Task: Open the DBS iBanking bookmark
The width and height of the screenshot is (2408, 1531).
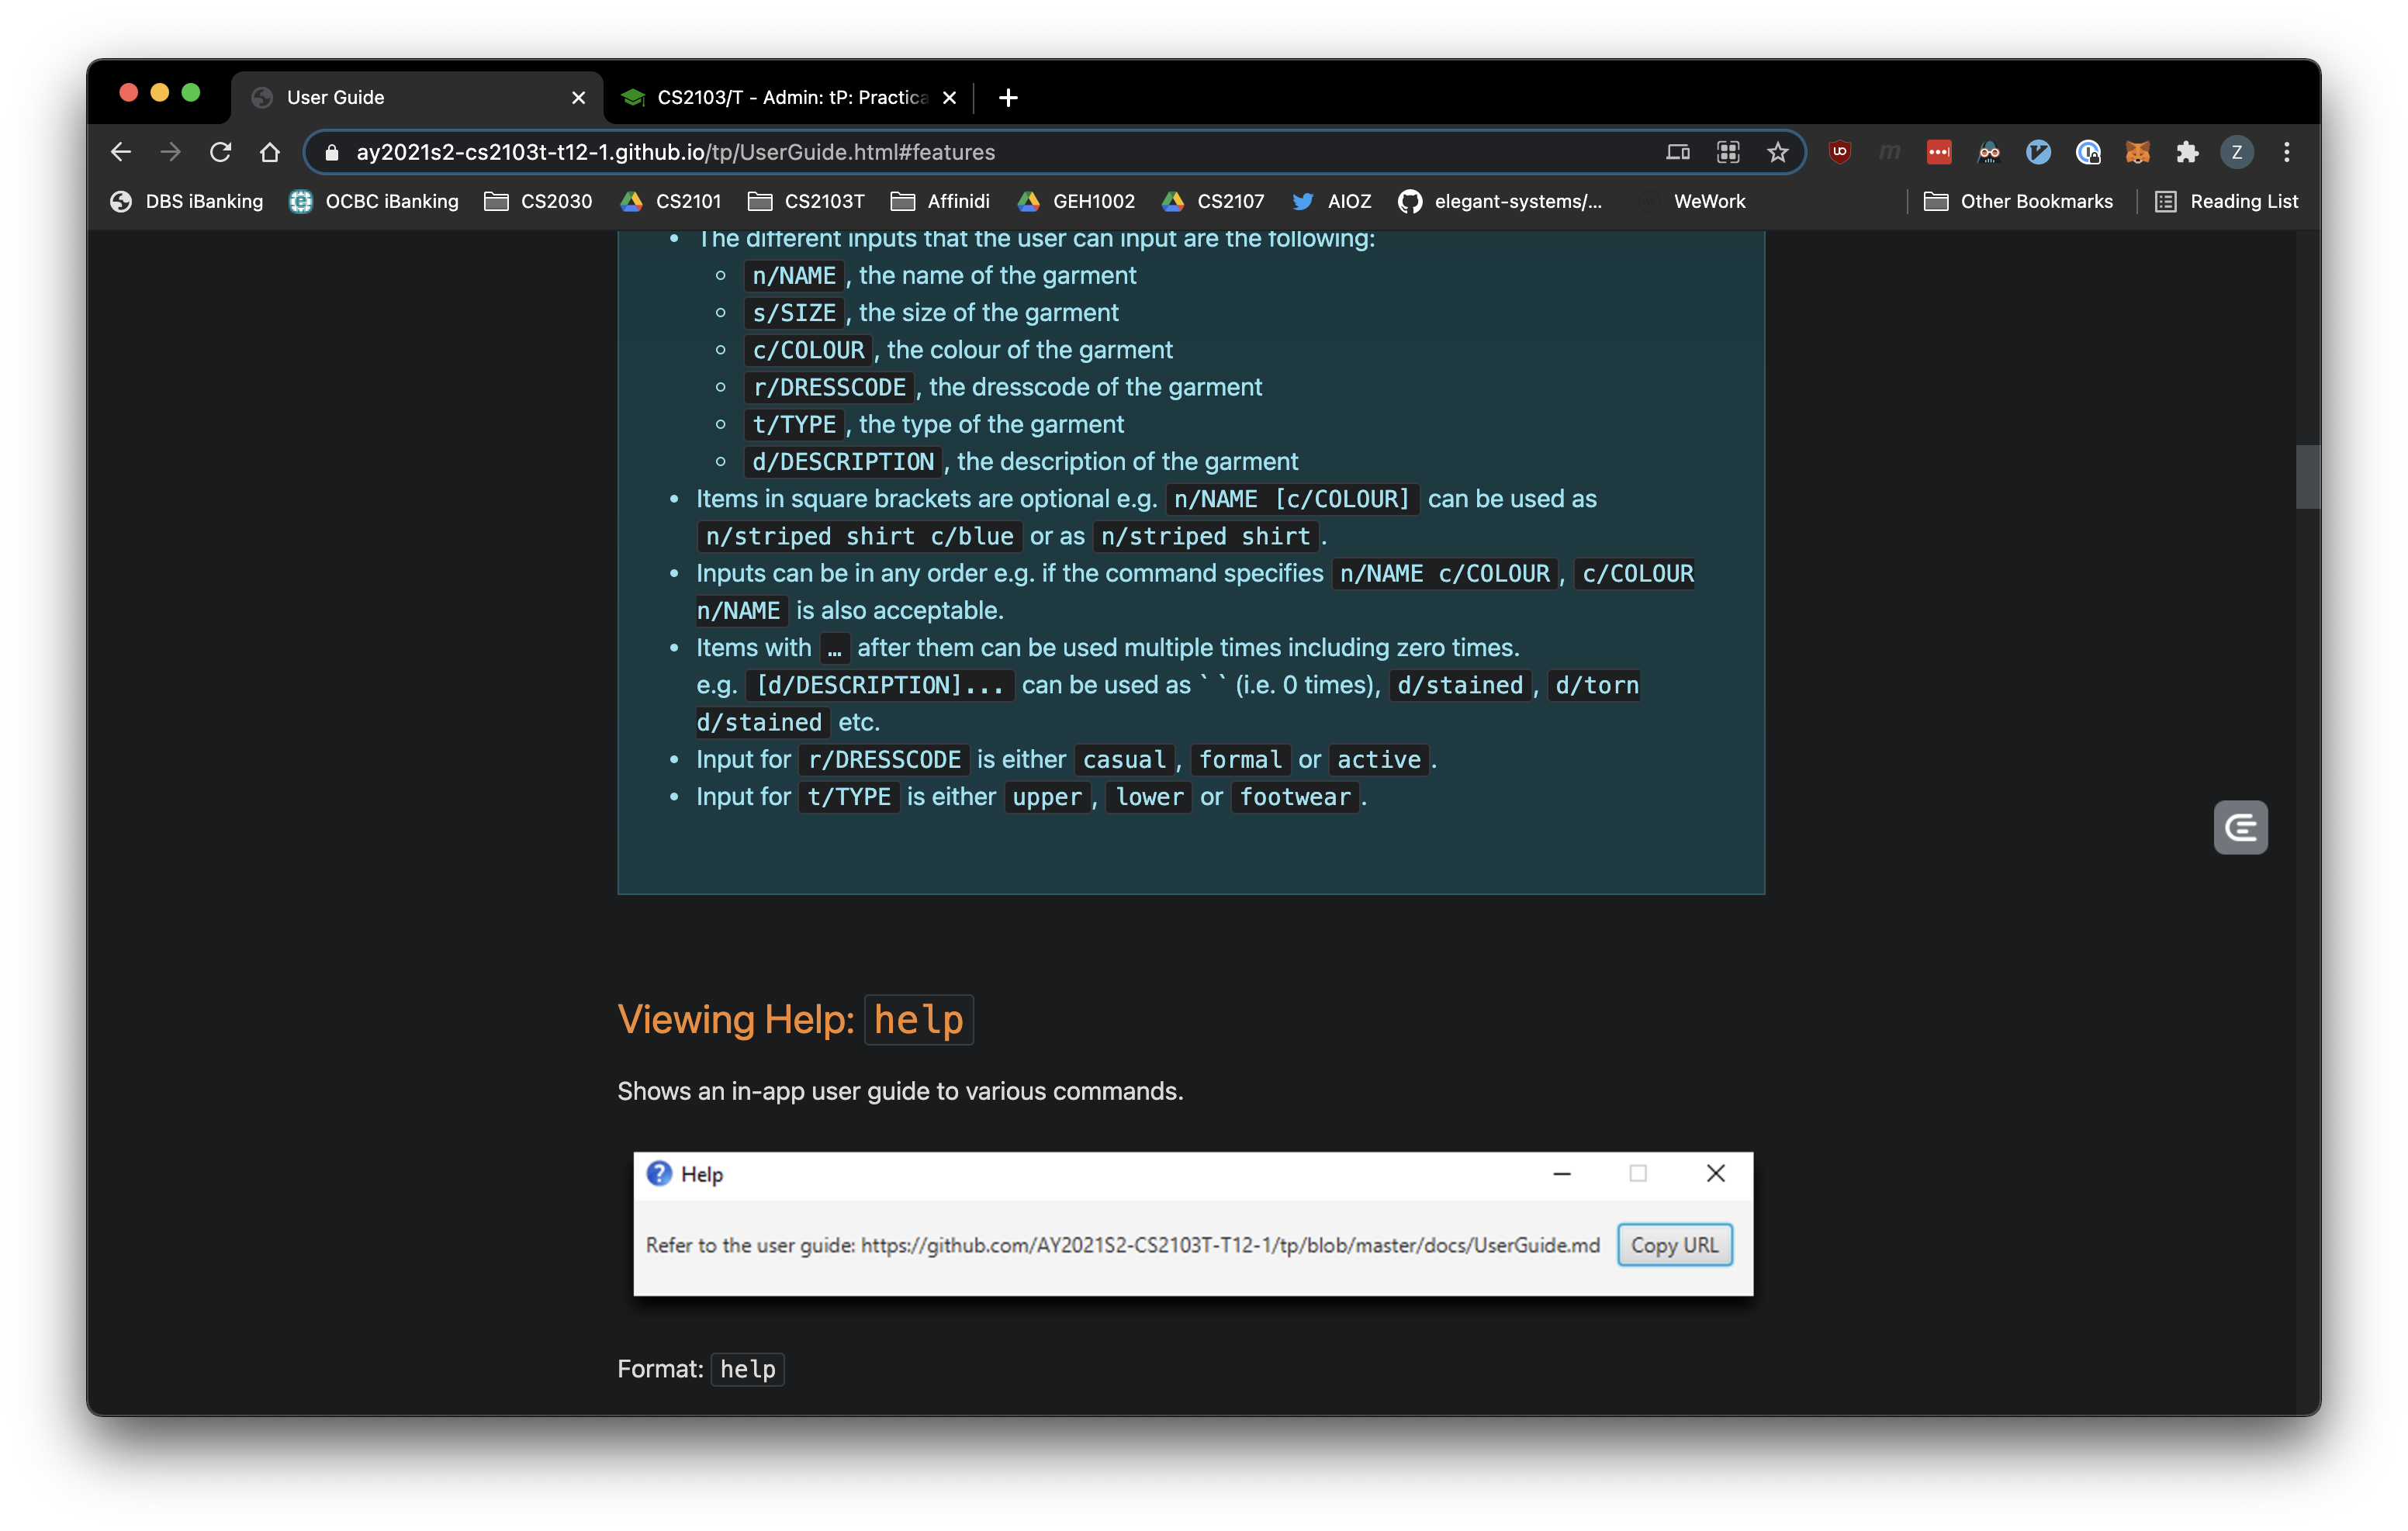Action: (x=187, y=201)
